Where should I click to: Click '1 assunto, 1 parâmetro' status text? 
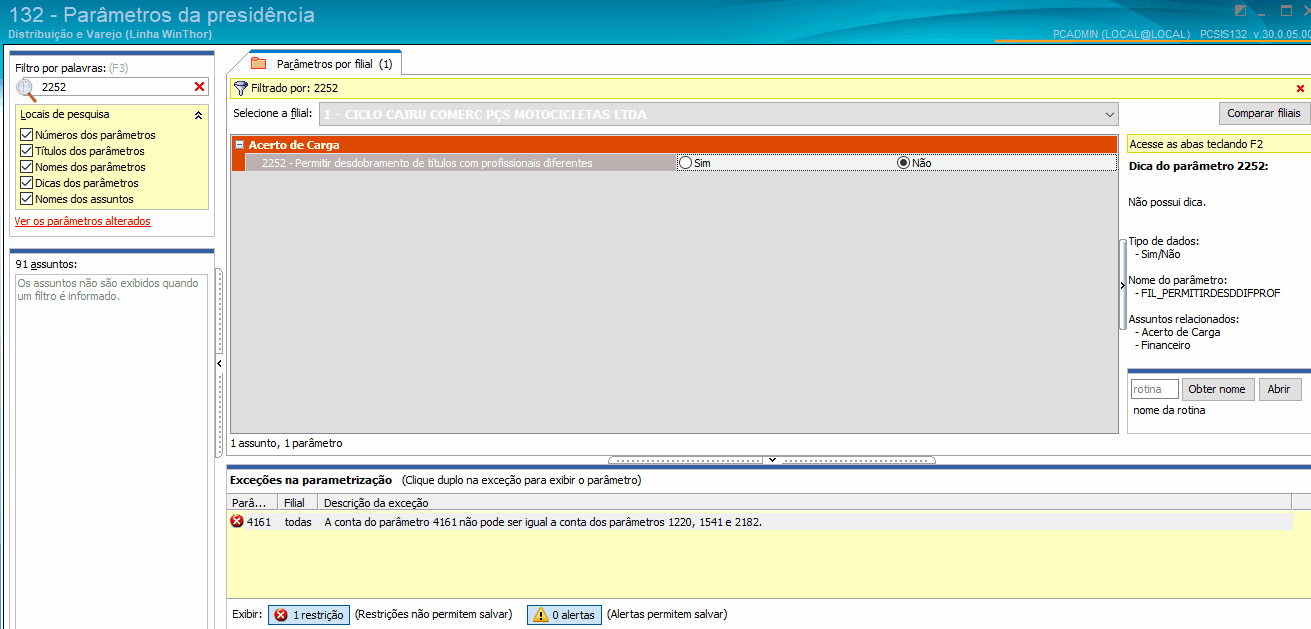point(286,442)
